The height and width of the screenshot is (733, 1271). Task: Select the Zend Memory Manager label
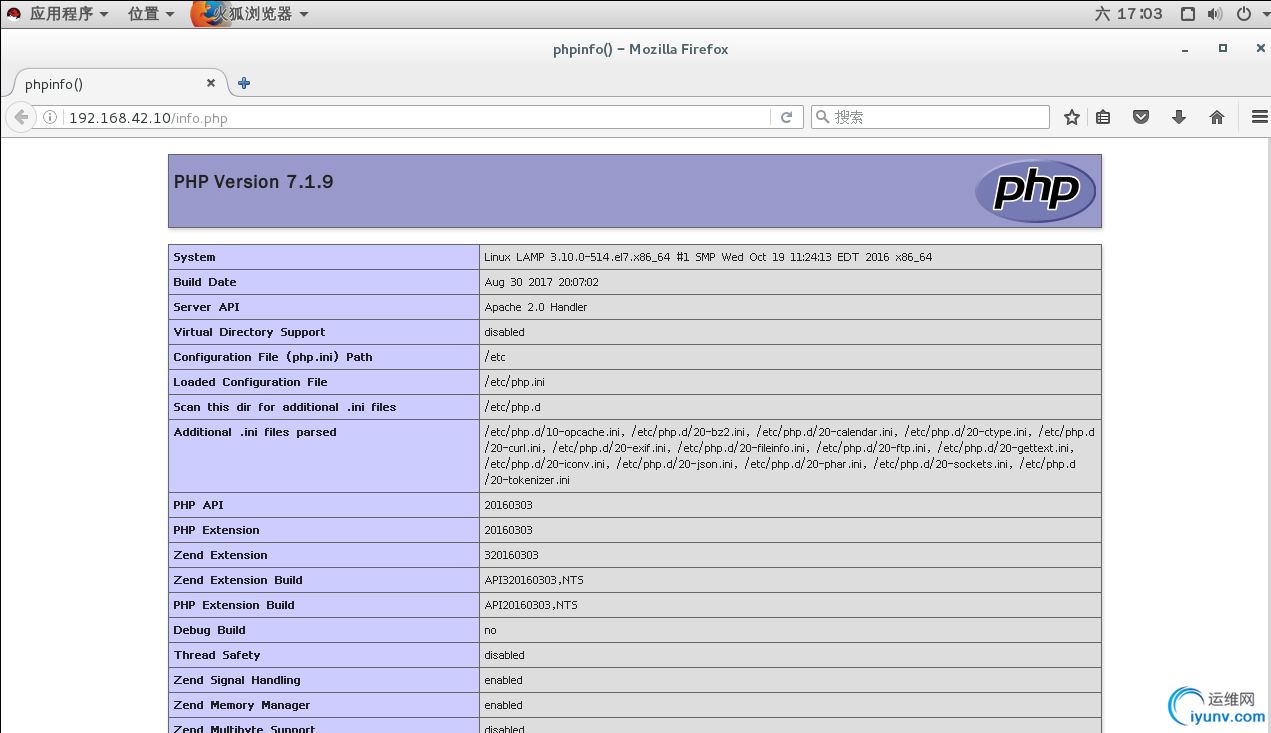(242, 705)
